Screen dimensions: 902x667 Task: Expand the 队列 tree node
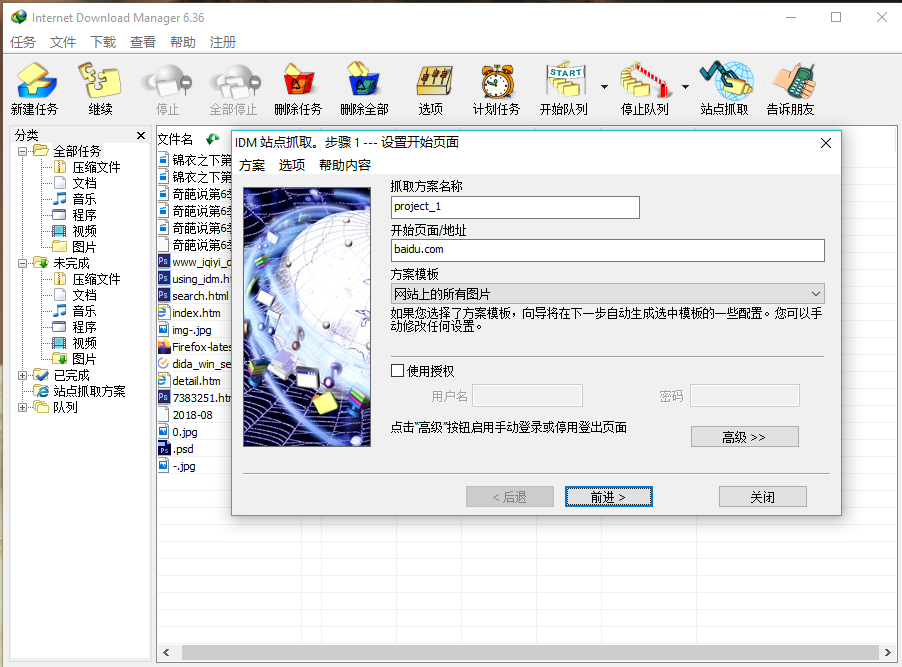22,407
